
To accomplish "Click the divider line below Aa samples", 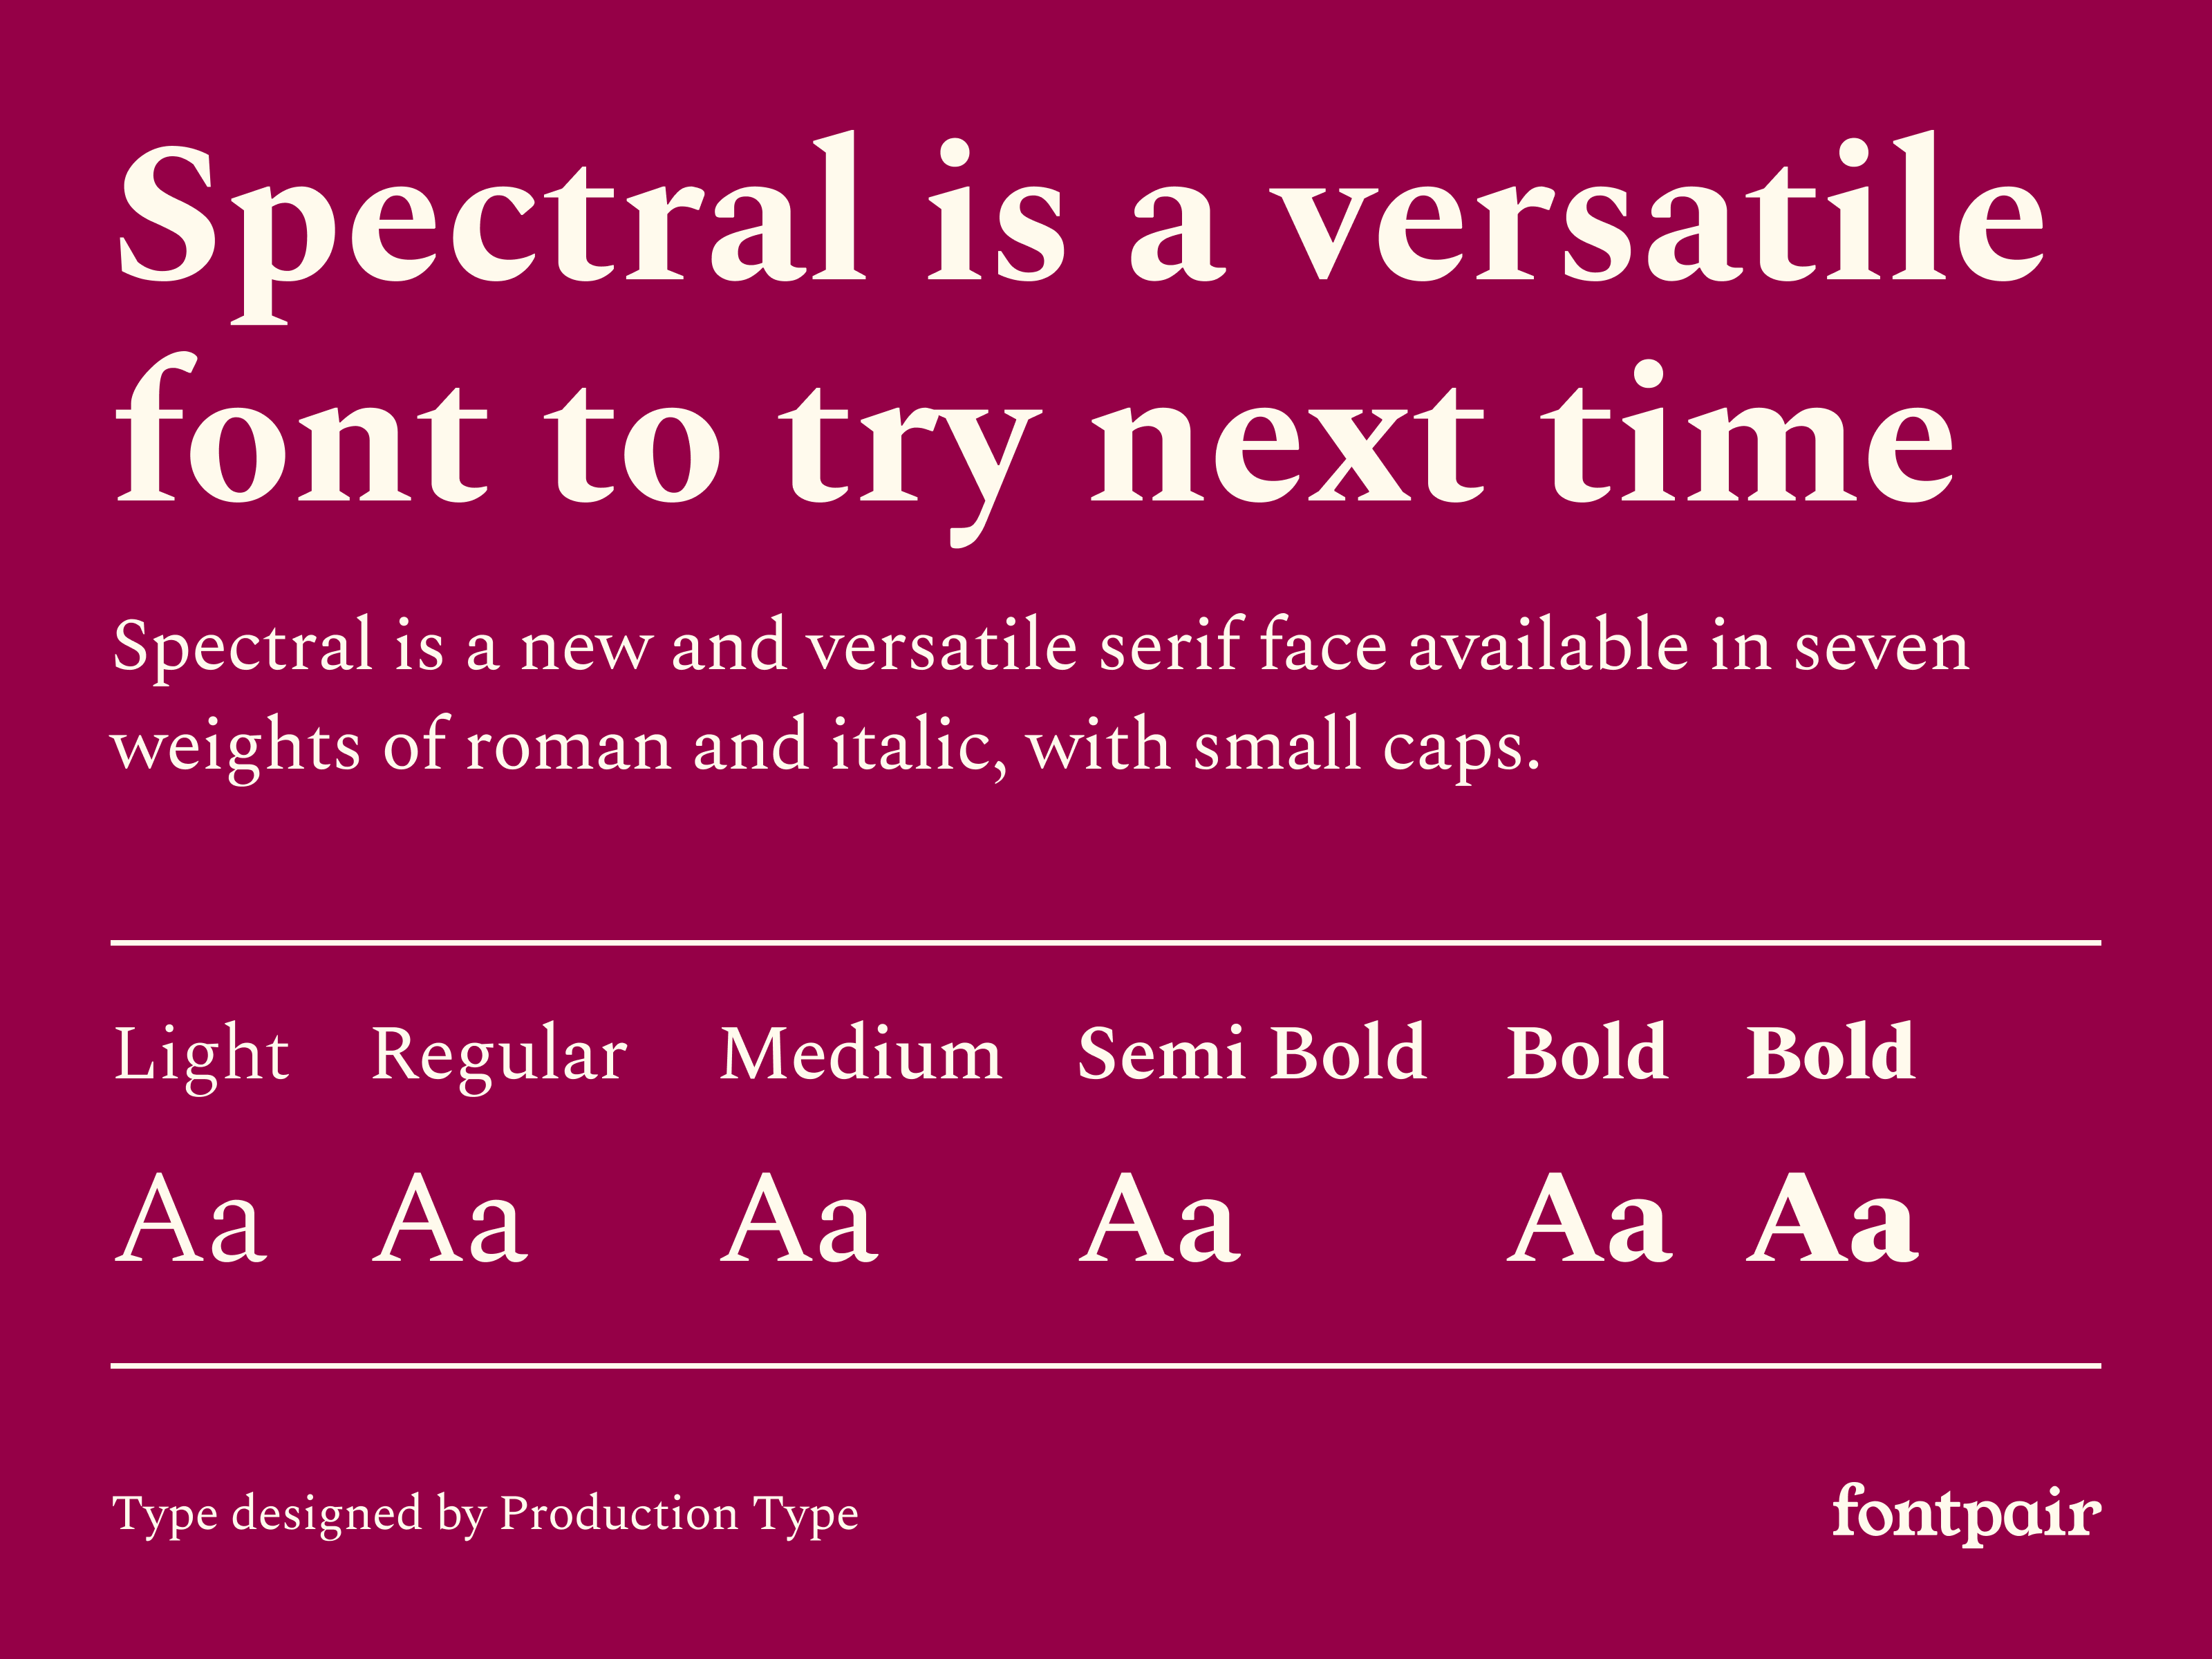I will pyautogui.click(x=1105, y=1364).
